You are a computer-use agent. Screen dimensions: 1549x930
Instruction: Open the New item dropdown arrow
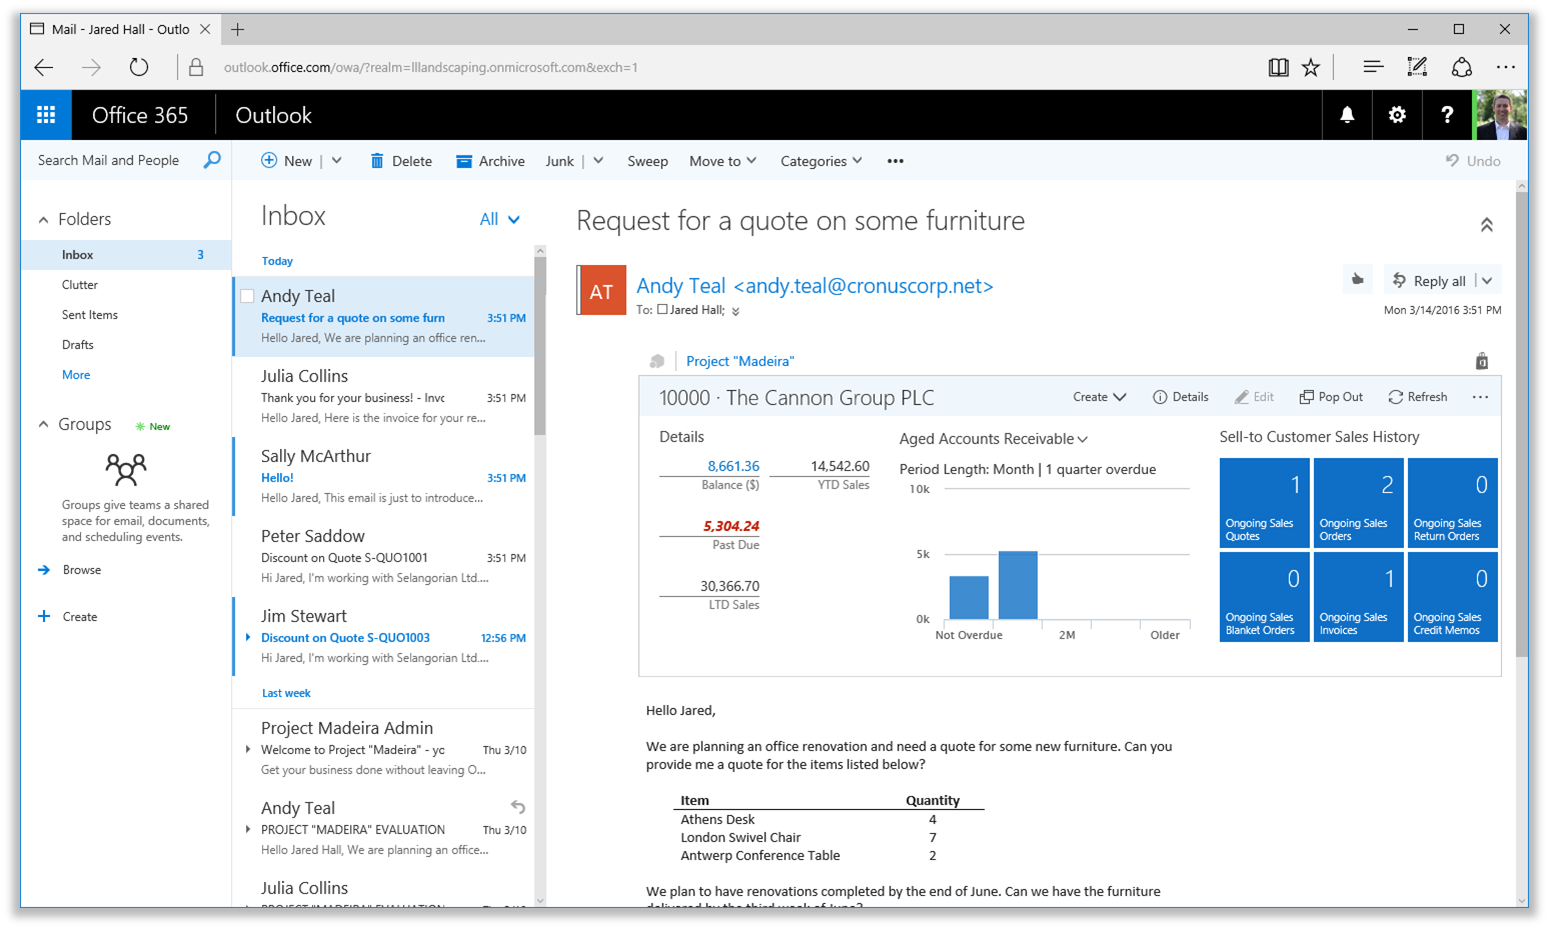337,160
